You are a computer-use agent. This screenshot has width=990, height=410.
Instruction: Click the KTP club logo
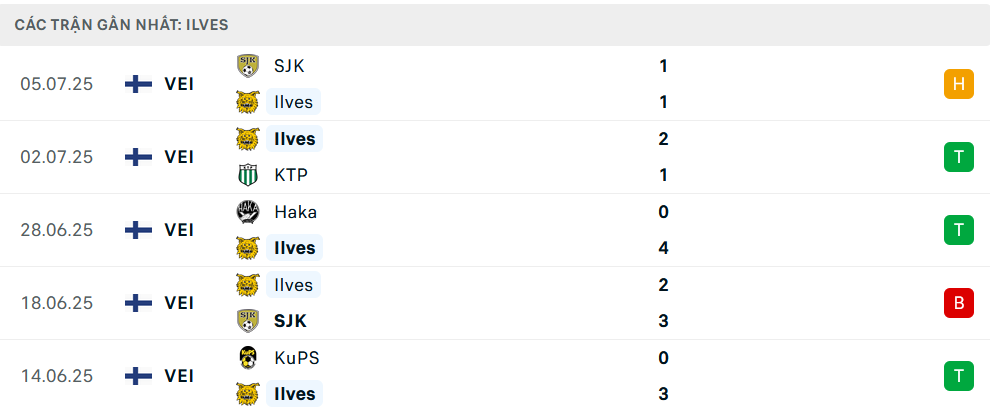(x=248, y=175)
